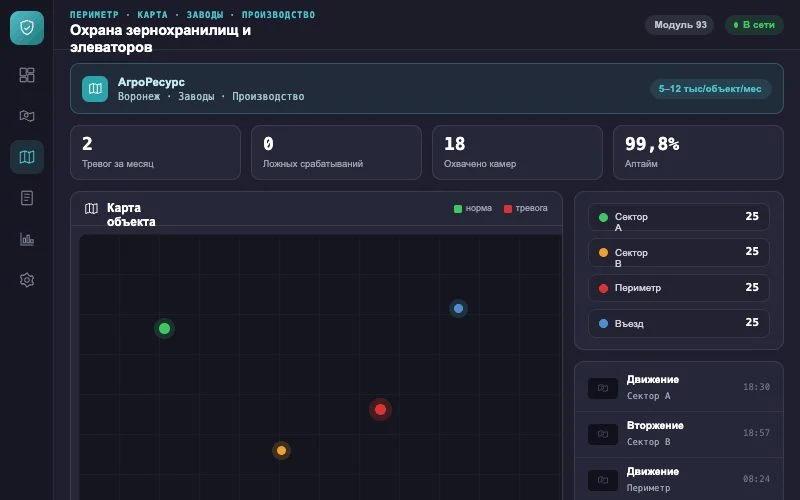Viewport: 800px width, 500px height.
Task: Open camera thumbnail for Движение Сектор A
Action: coord(603,388)
